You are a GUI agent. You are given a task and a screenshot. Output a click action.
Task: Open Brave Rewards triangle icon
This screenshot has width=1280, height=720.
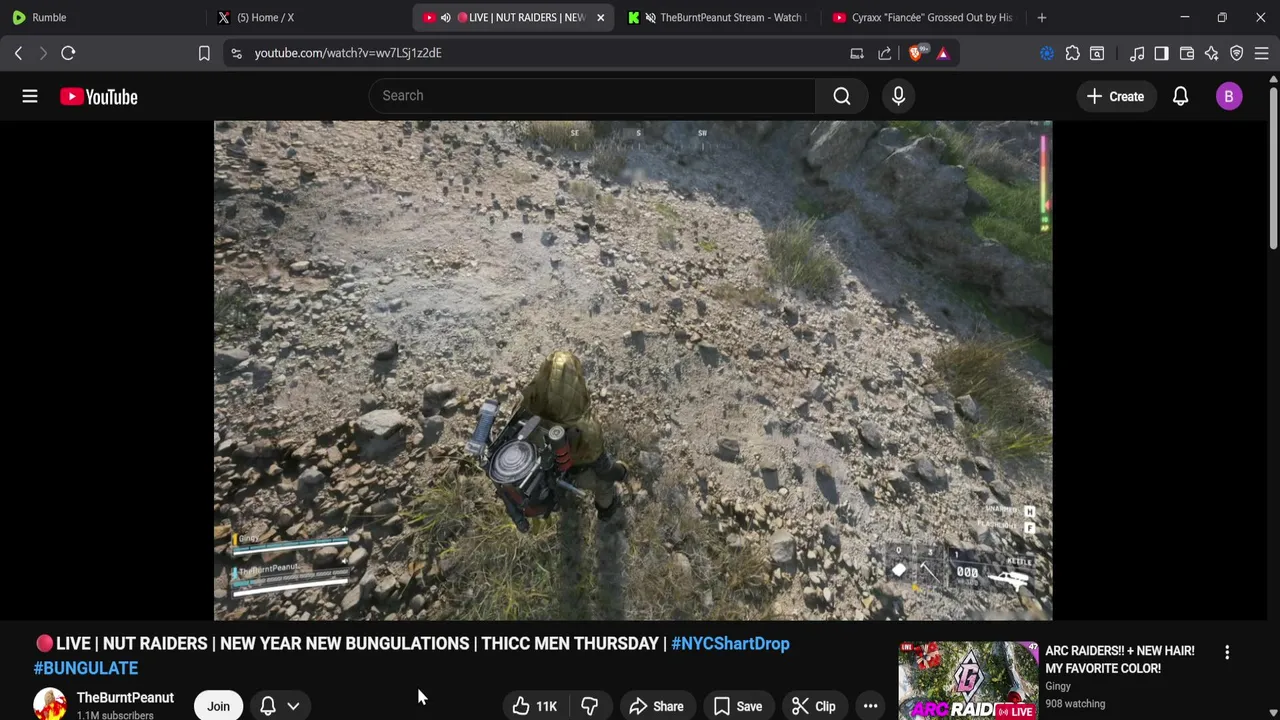click(x=943, y=53)
